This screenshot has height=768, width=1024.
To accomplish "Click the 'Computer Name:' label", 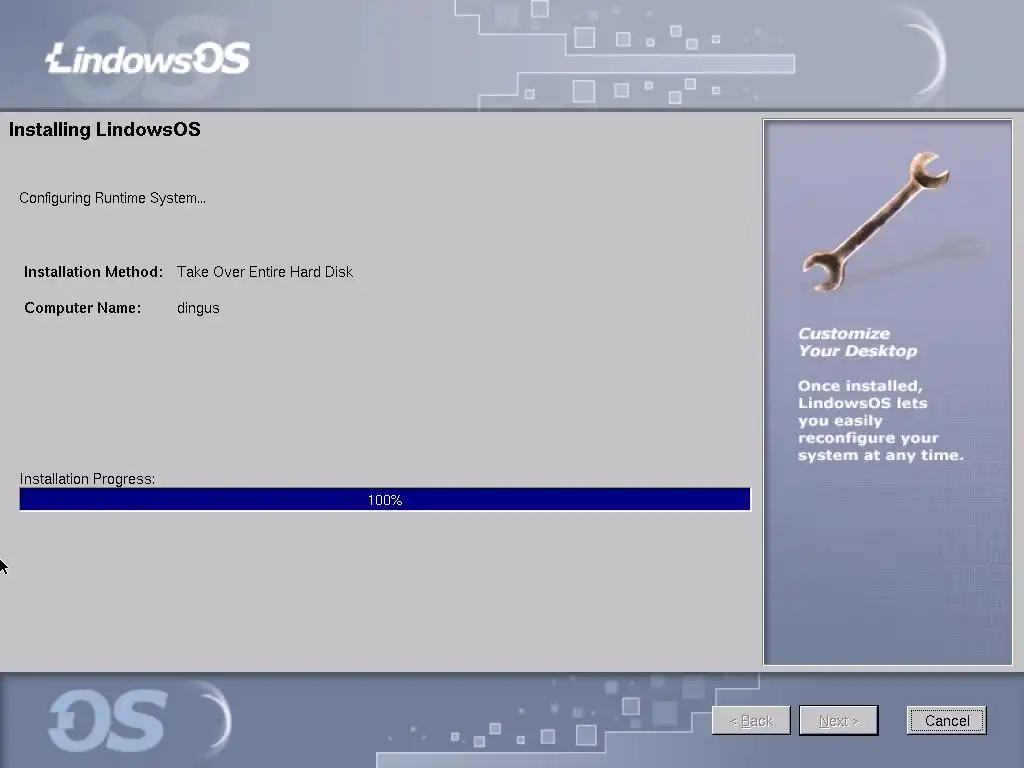I will (82, 308).
